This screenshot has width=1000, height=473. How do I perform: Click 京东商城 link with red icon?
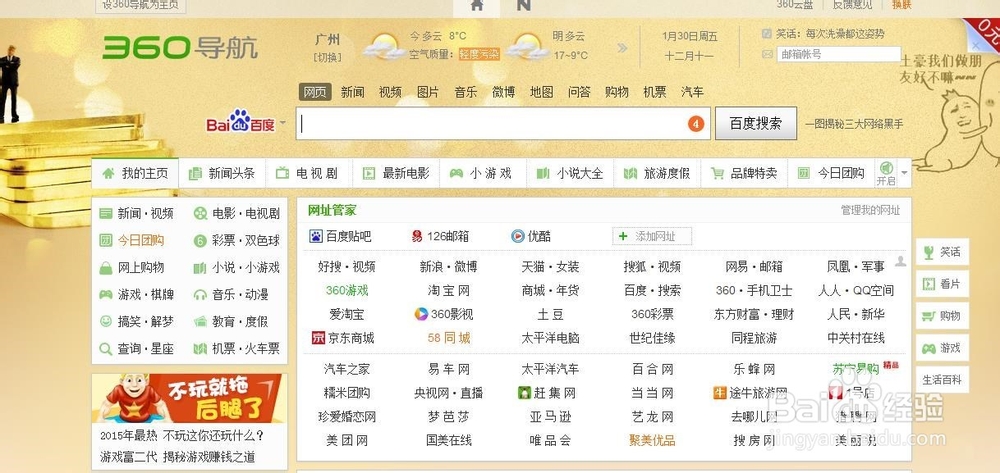coord(343,338)
